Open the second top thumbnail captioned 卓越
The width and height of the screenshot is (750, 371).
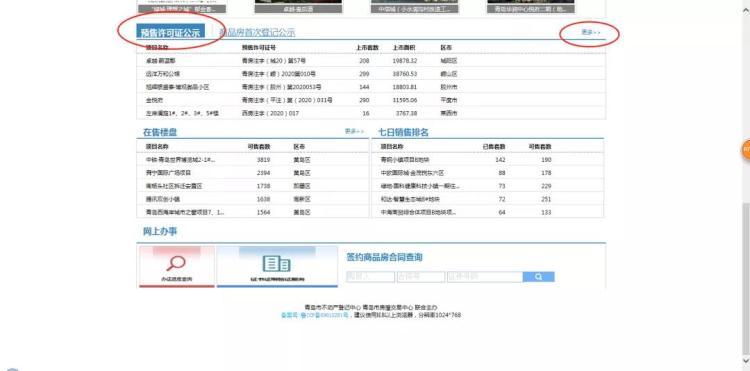[298, 7]
